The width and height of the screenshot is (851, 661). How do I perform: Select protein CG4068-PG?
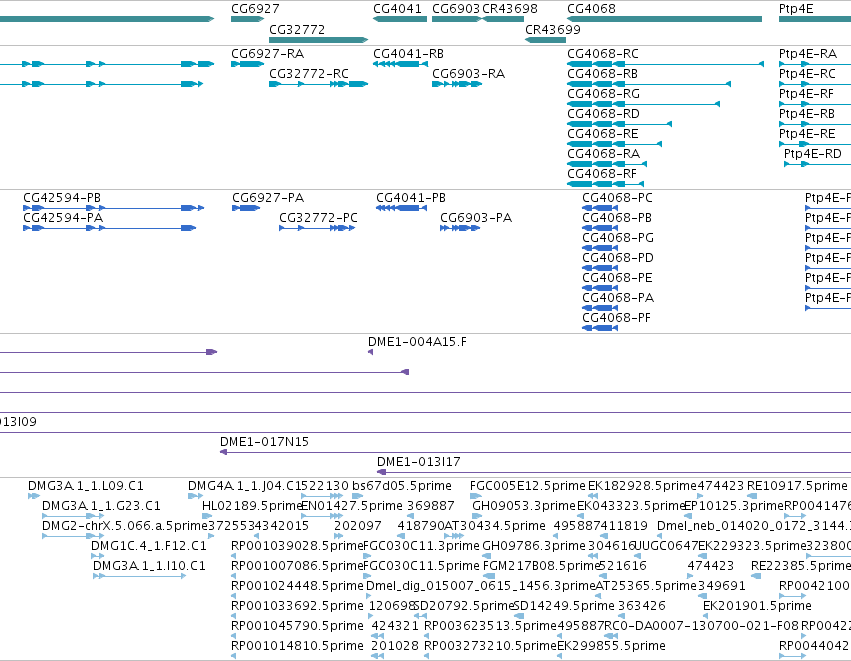pos(618,238)
